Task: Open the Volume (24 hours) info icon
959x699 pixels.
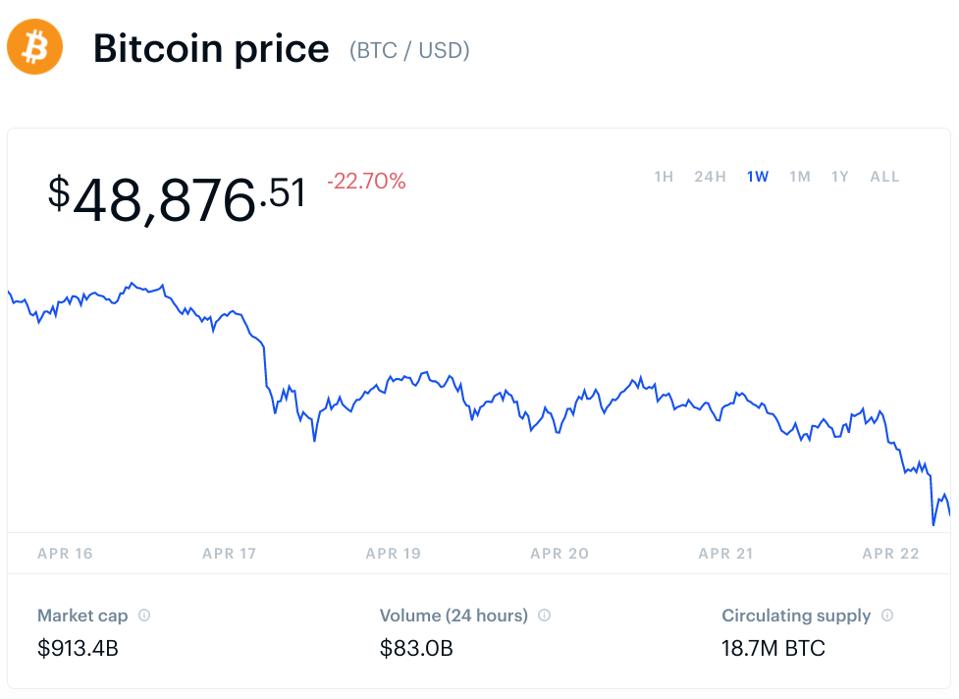Action: tap(544, 616)
